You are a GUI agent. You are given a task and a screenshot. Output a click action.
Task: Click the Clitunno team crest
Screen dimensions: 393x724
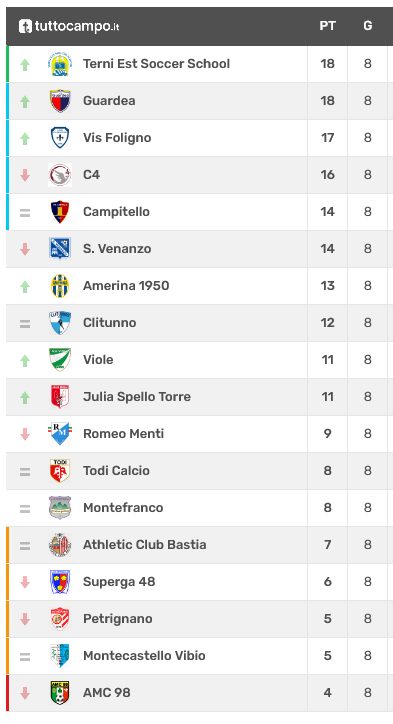point(60,323)
